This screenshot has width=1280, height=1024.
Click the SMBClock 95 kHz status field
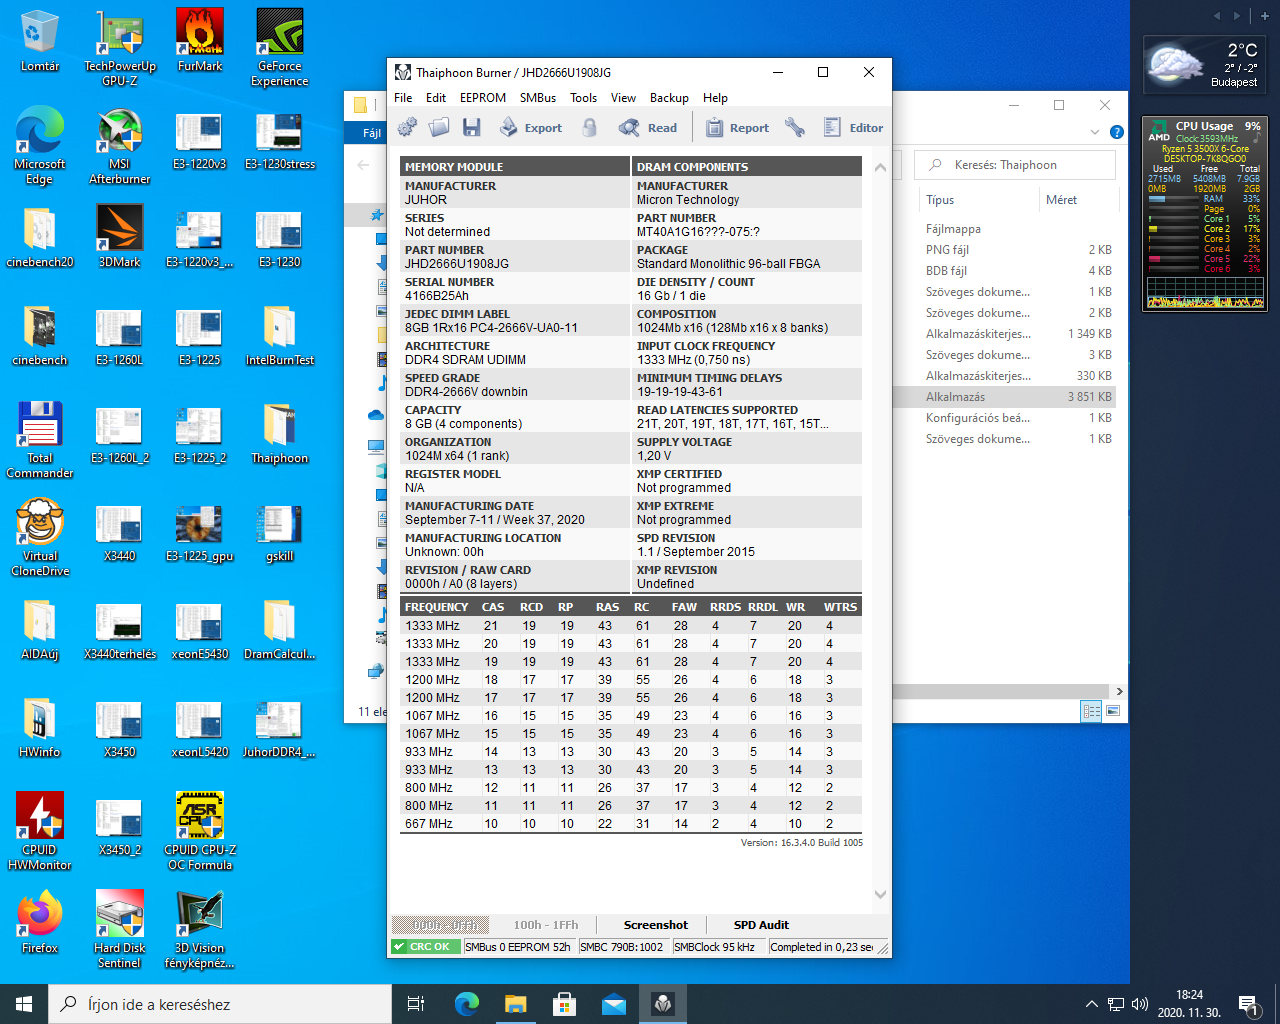click(x=719, y=947)
